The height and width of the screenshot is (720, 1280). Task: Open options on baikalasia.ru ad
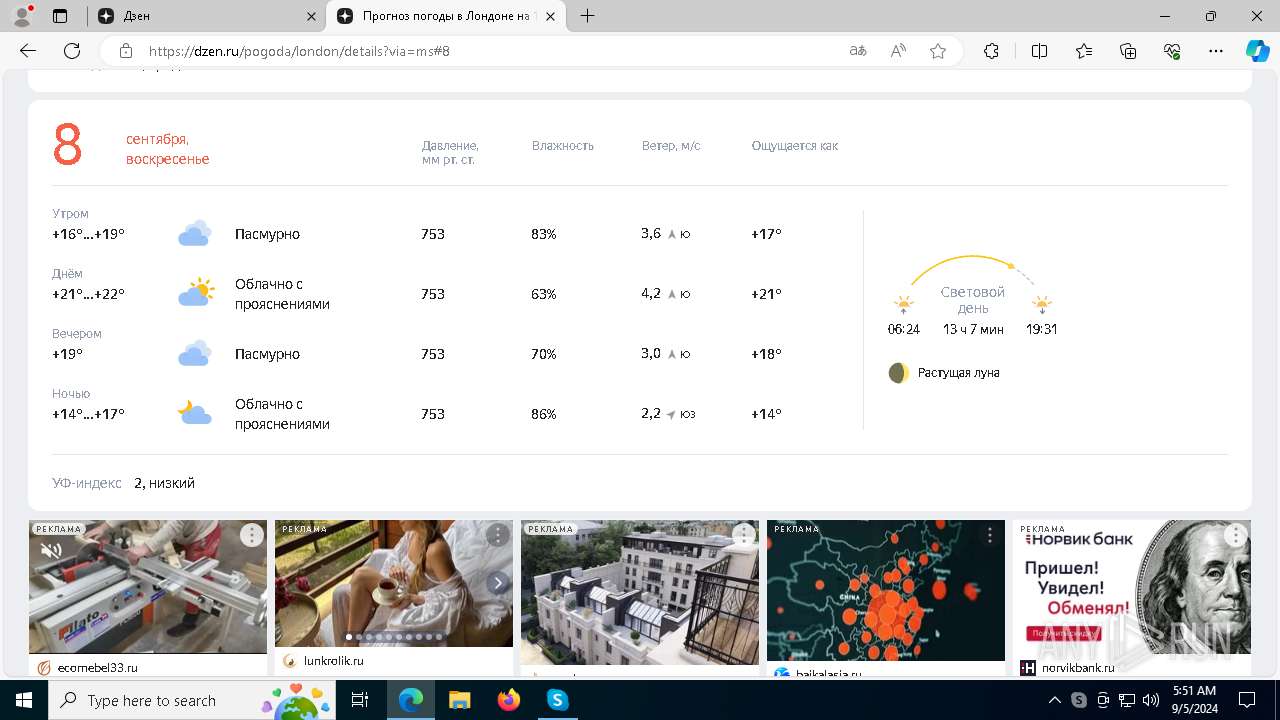coord(989,536)
